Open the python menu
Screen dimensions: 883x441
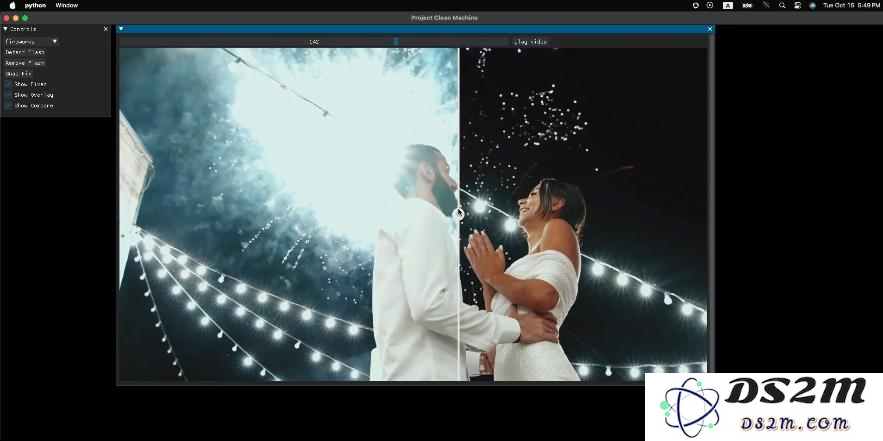coord(35,5)
